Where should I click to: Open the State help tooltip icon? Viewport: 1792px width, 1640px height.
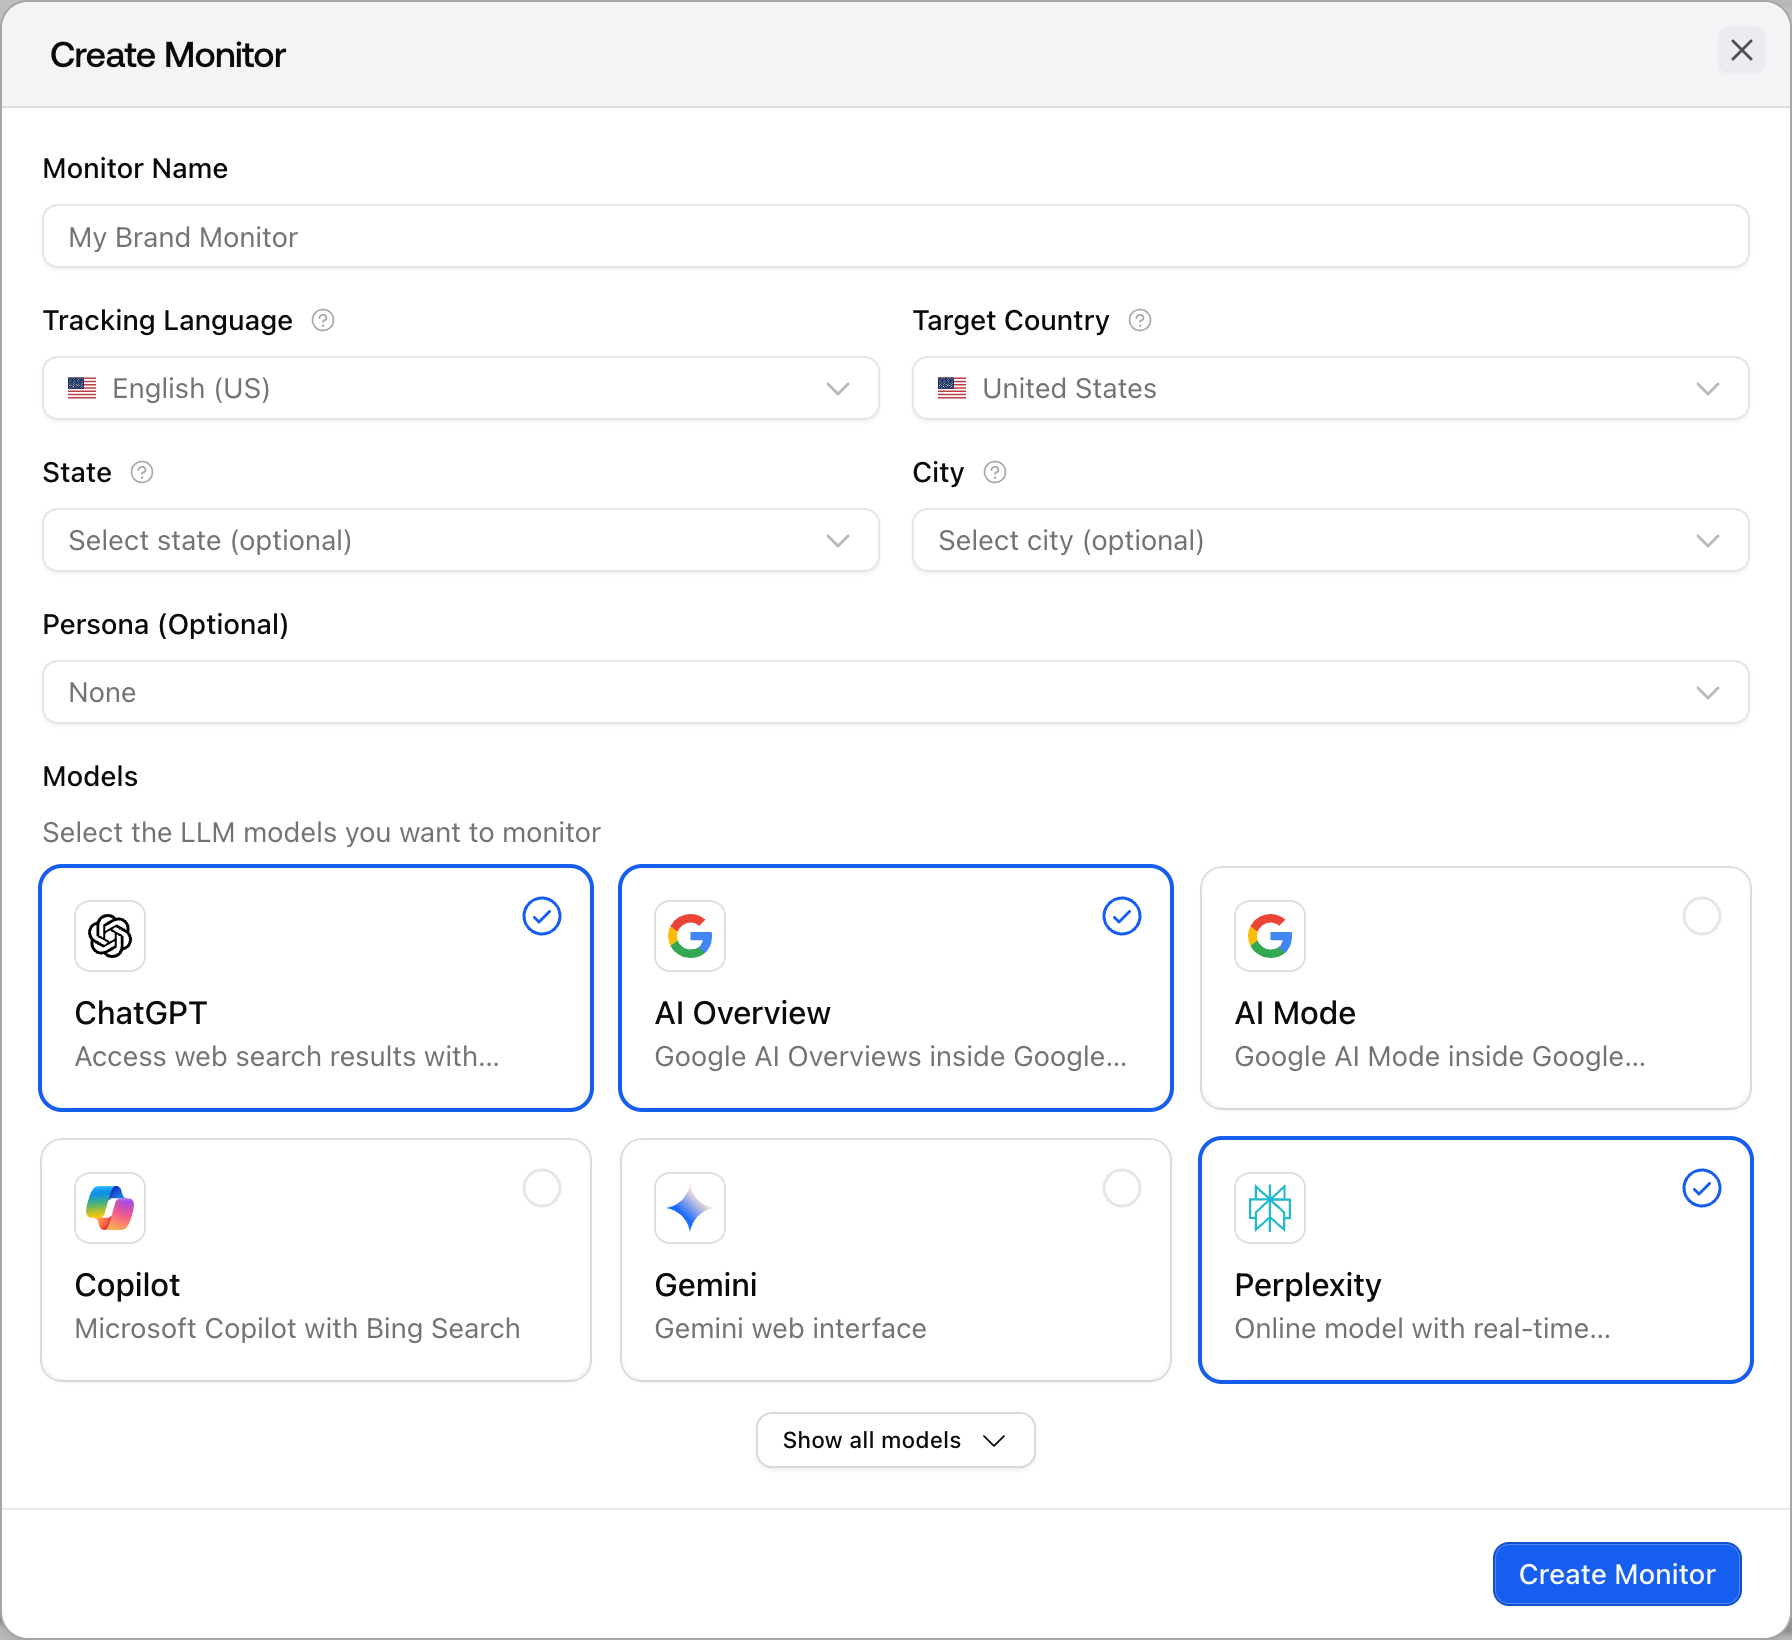point(142,472)
